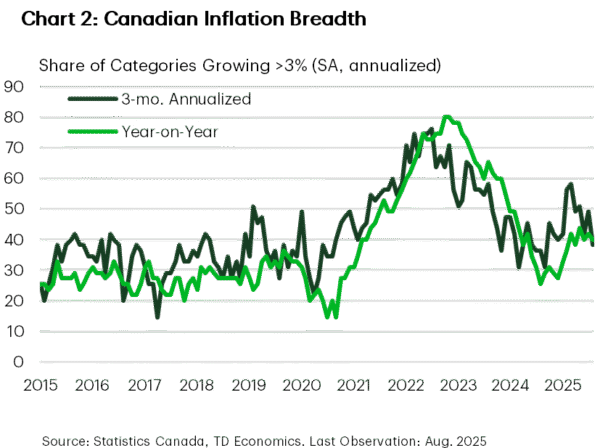Click the 2015 label on the x-axis
Image resolution: width=600 pixels, height=448 pixels.
[x=39, y=384]
